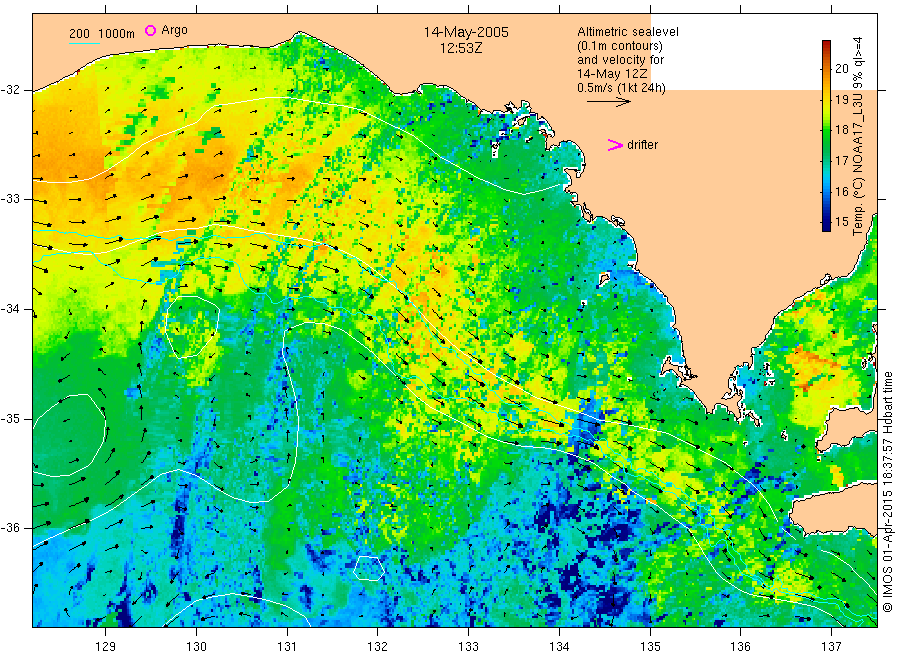Click the color bar label '19'

click(x=841, y=99)
